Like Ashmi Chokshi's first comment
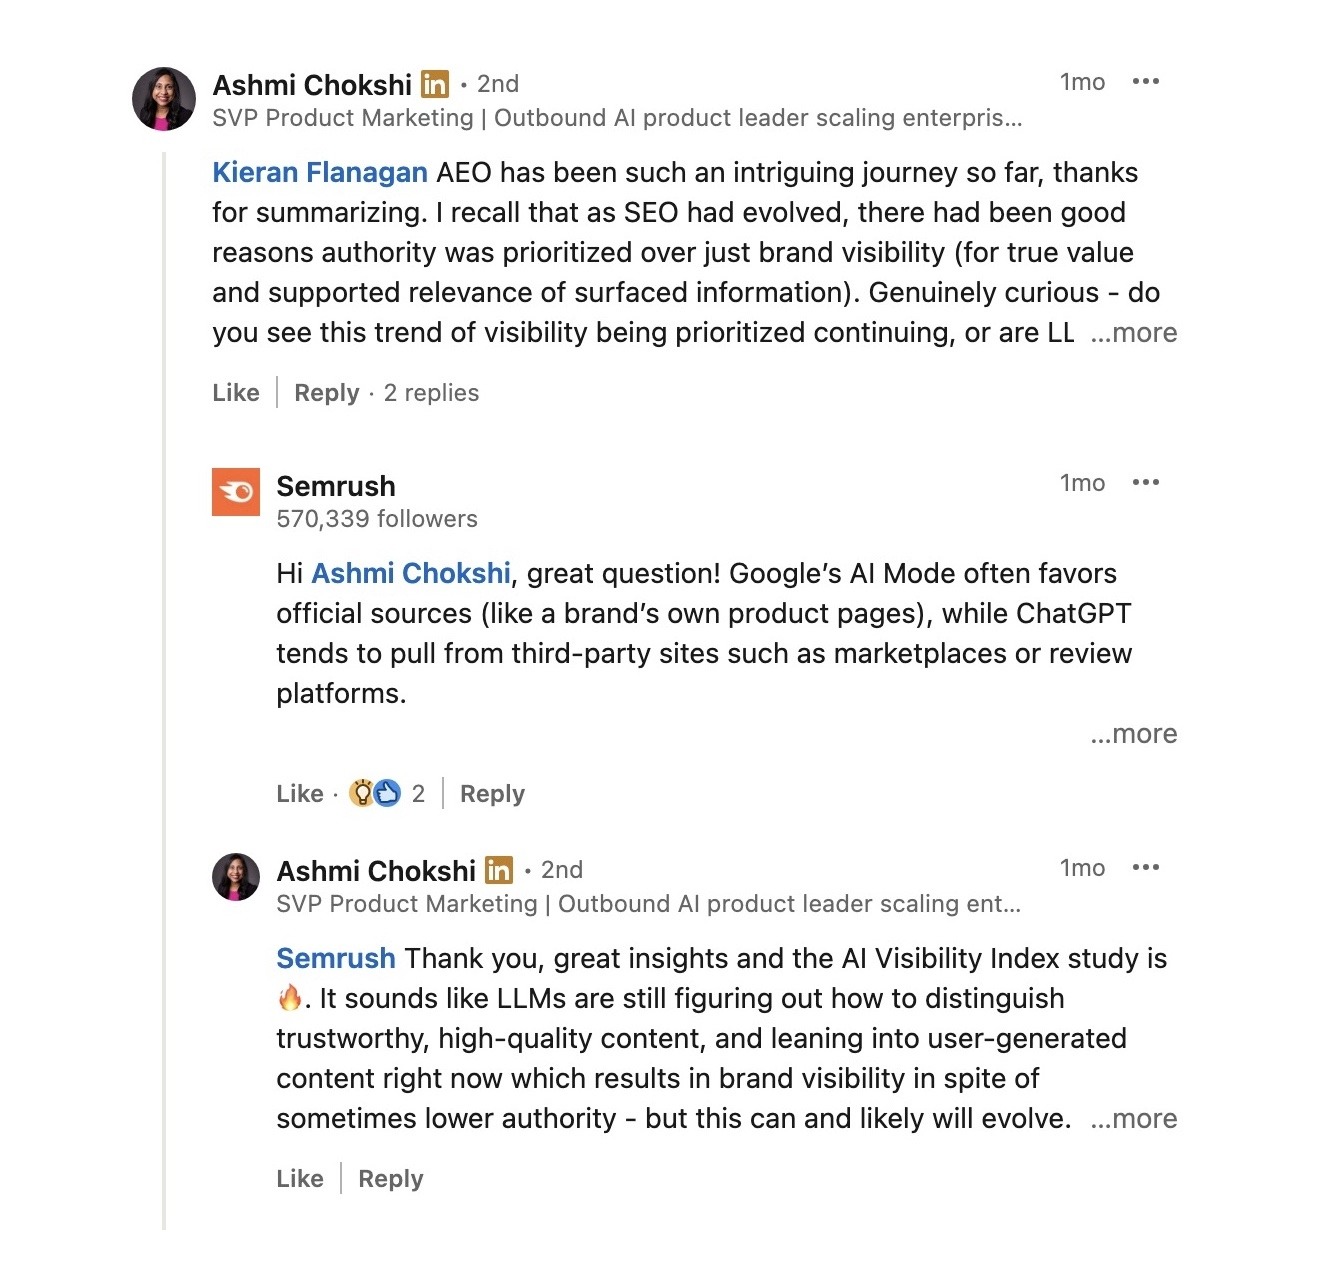This screenshot has height=1267, width=1321. click(x=235, y=393)
